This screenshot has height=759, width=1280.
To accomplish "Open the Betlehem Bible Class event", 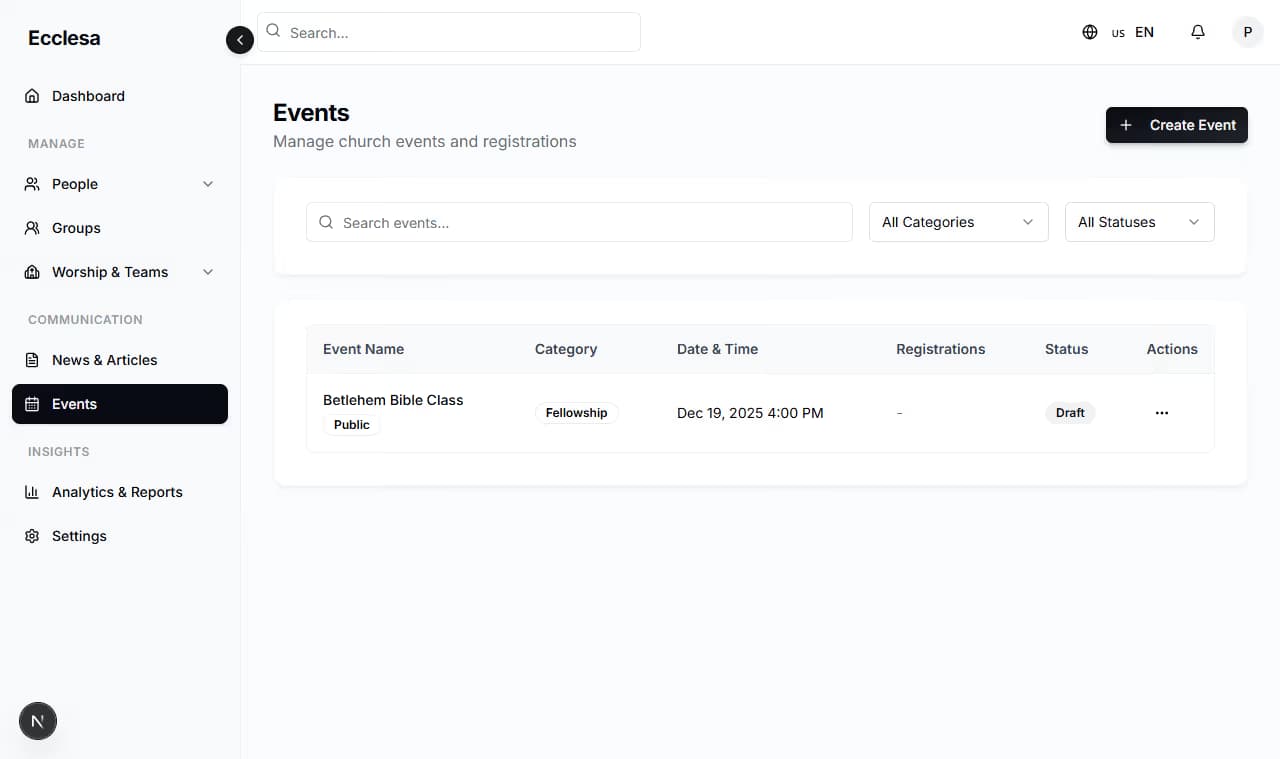I will tap(393, 400).
